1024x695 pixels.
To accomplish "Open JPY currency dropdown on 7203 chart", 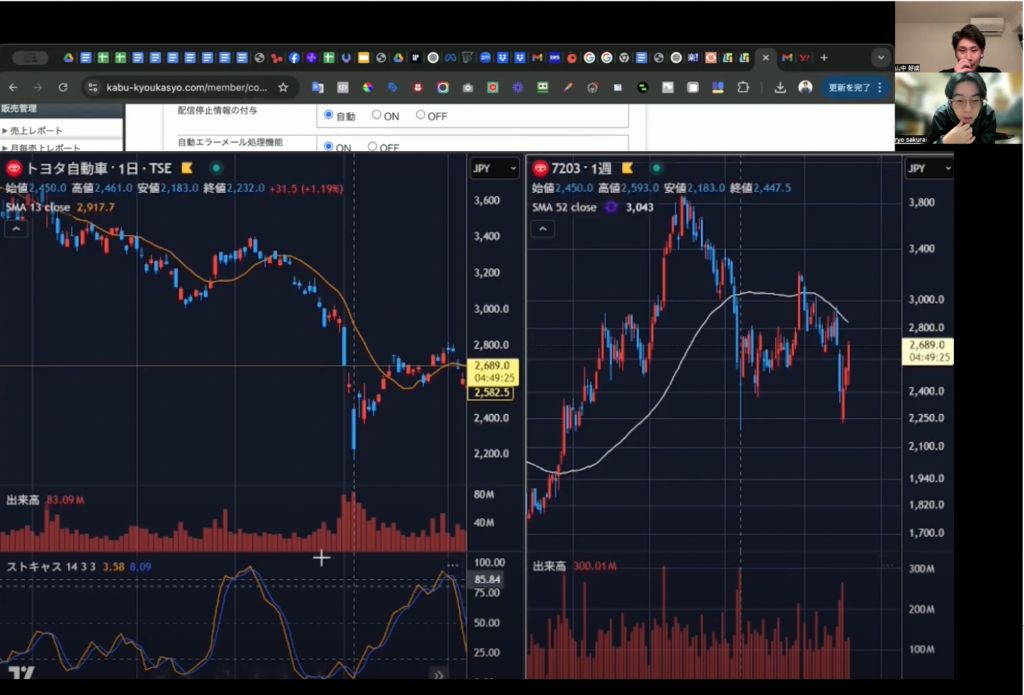I will 929,168.
